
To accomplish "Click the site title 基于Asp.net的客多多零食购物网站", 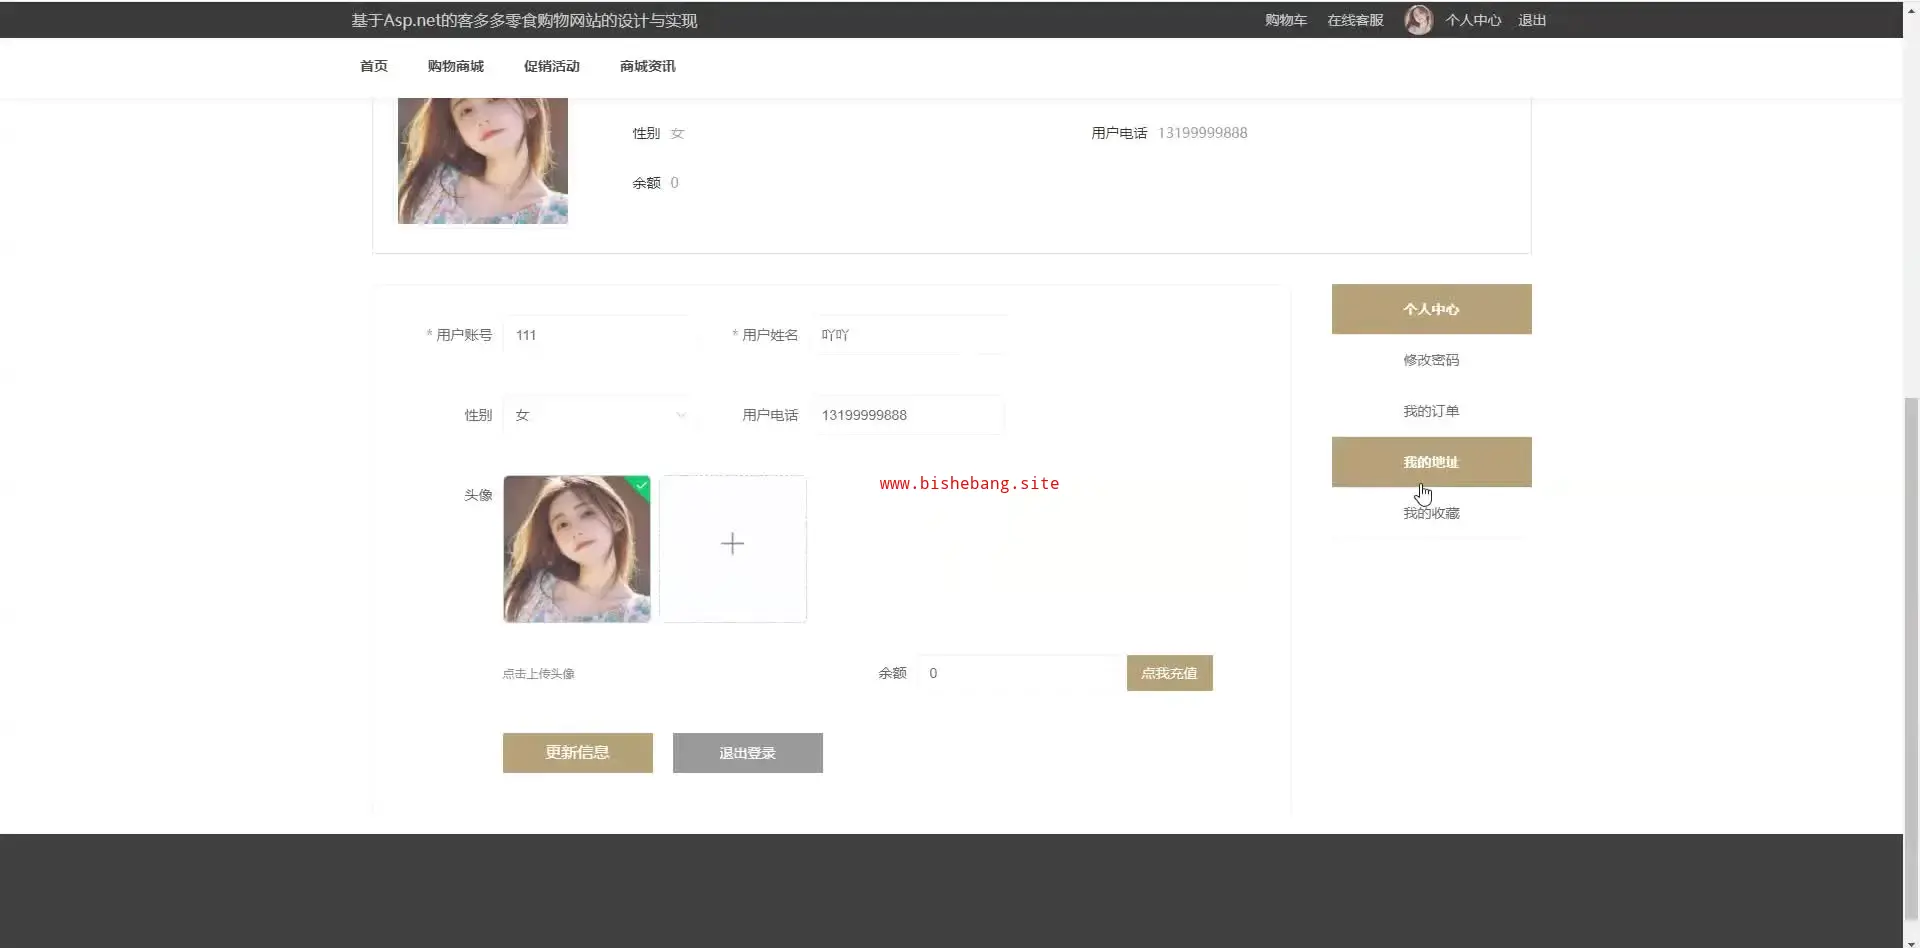I will pyautogui.click(x=524, y=20).
